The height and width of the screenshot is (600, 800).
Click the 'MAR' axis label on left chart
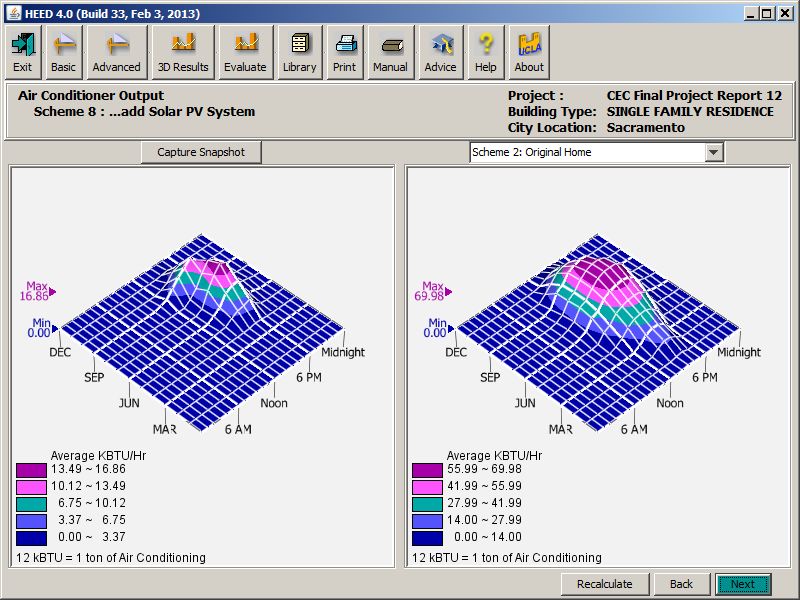[x=165, y=430]
